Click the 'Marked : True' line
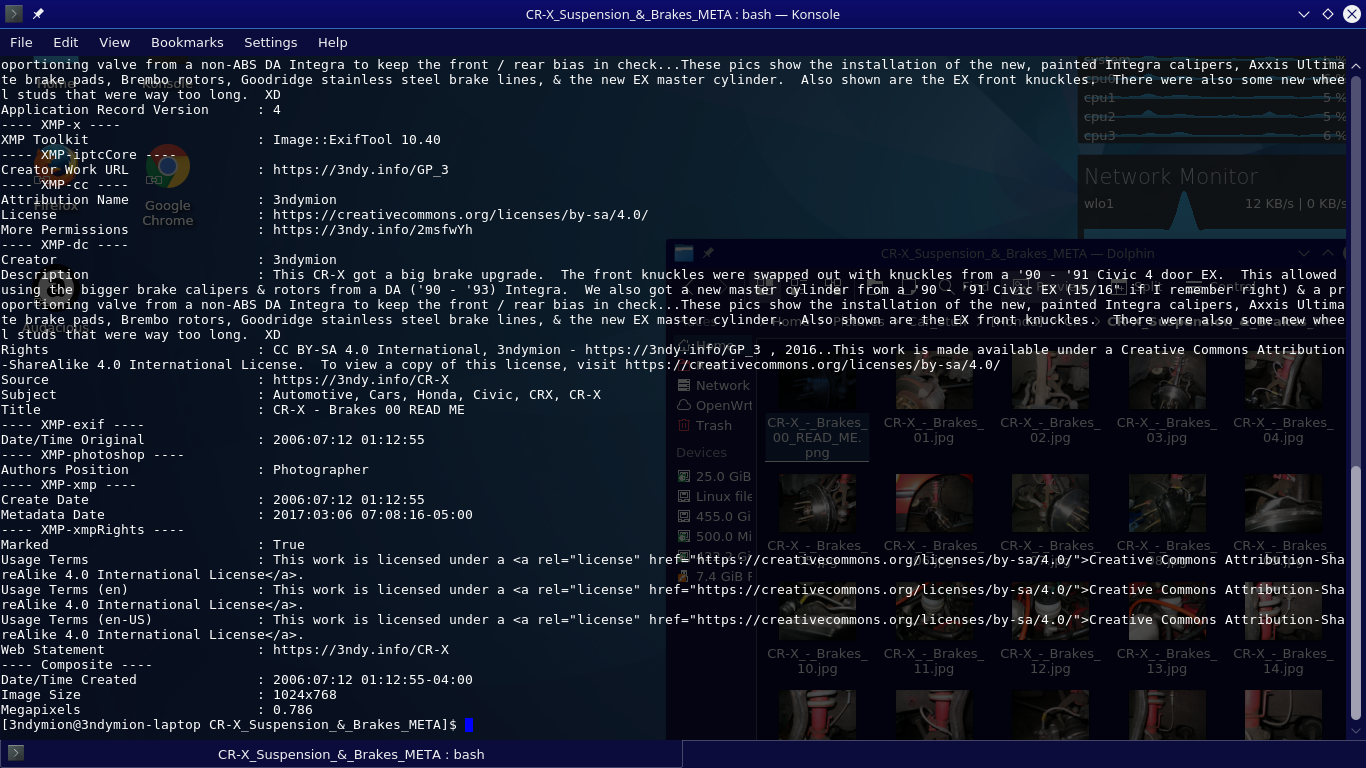 [x=153, y=545]
